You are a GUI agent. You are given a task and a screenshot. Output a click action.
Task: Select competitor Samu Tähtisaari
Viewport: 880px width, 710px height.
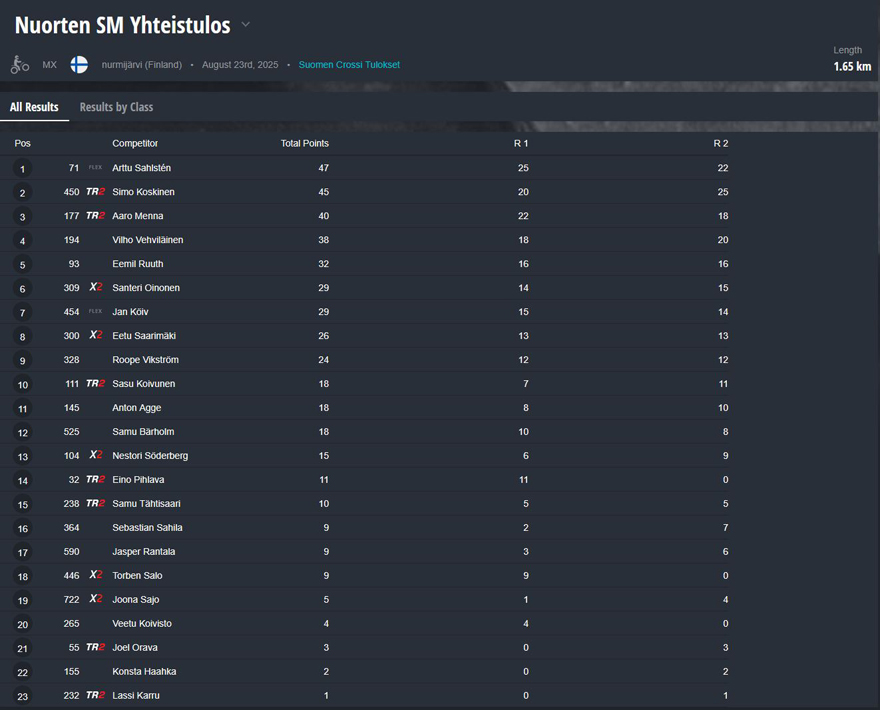pos(146,503)
